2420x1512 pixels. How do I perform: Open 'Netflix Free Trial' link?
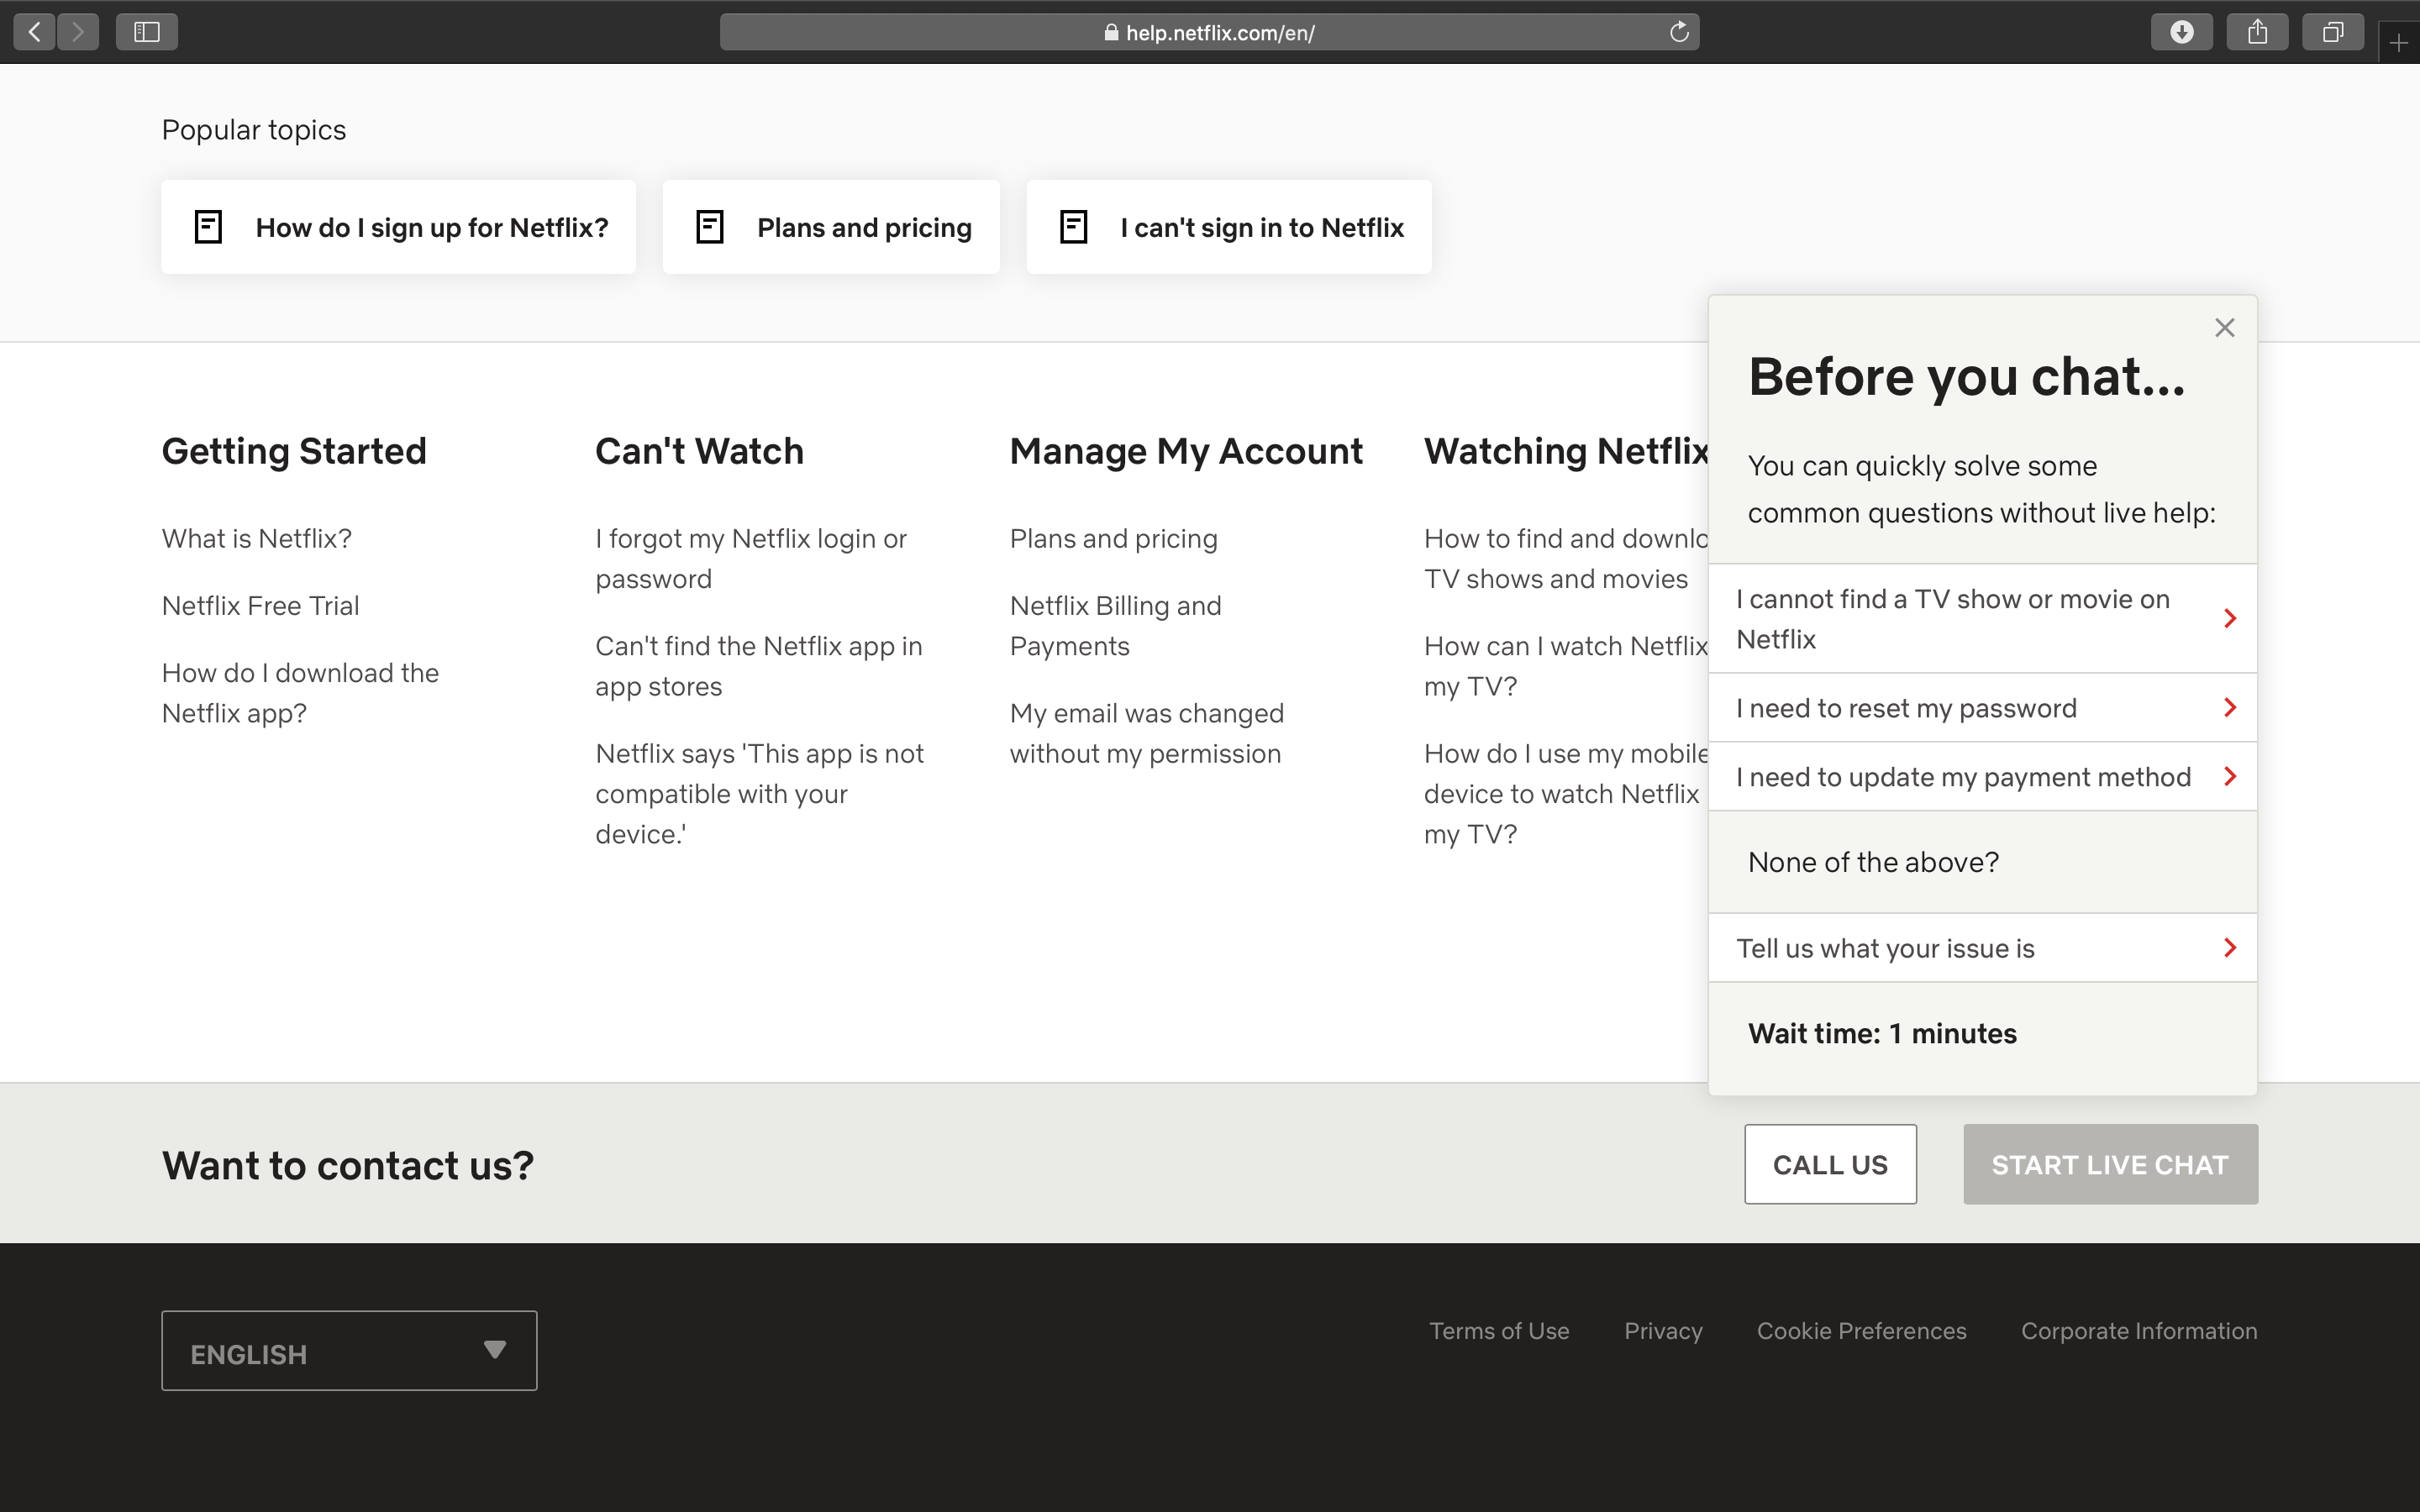point(260,606)
